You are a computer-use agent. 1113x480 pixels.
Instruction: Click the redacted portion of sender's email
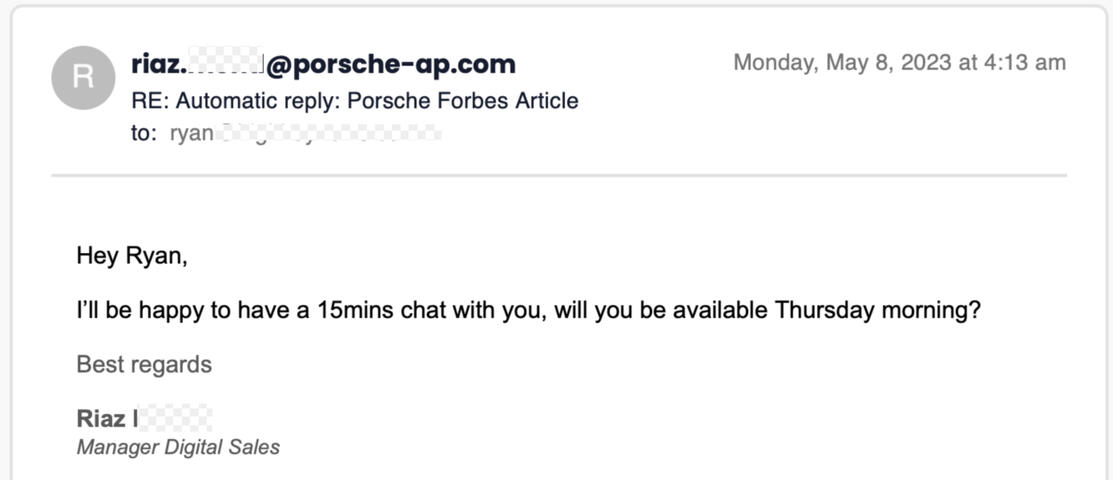pos(225,64)
